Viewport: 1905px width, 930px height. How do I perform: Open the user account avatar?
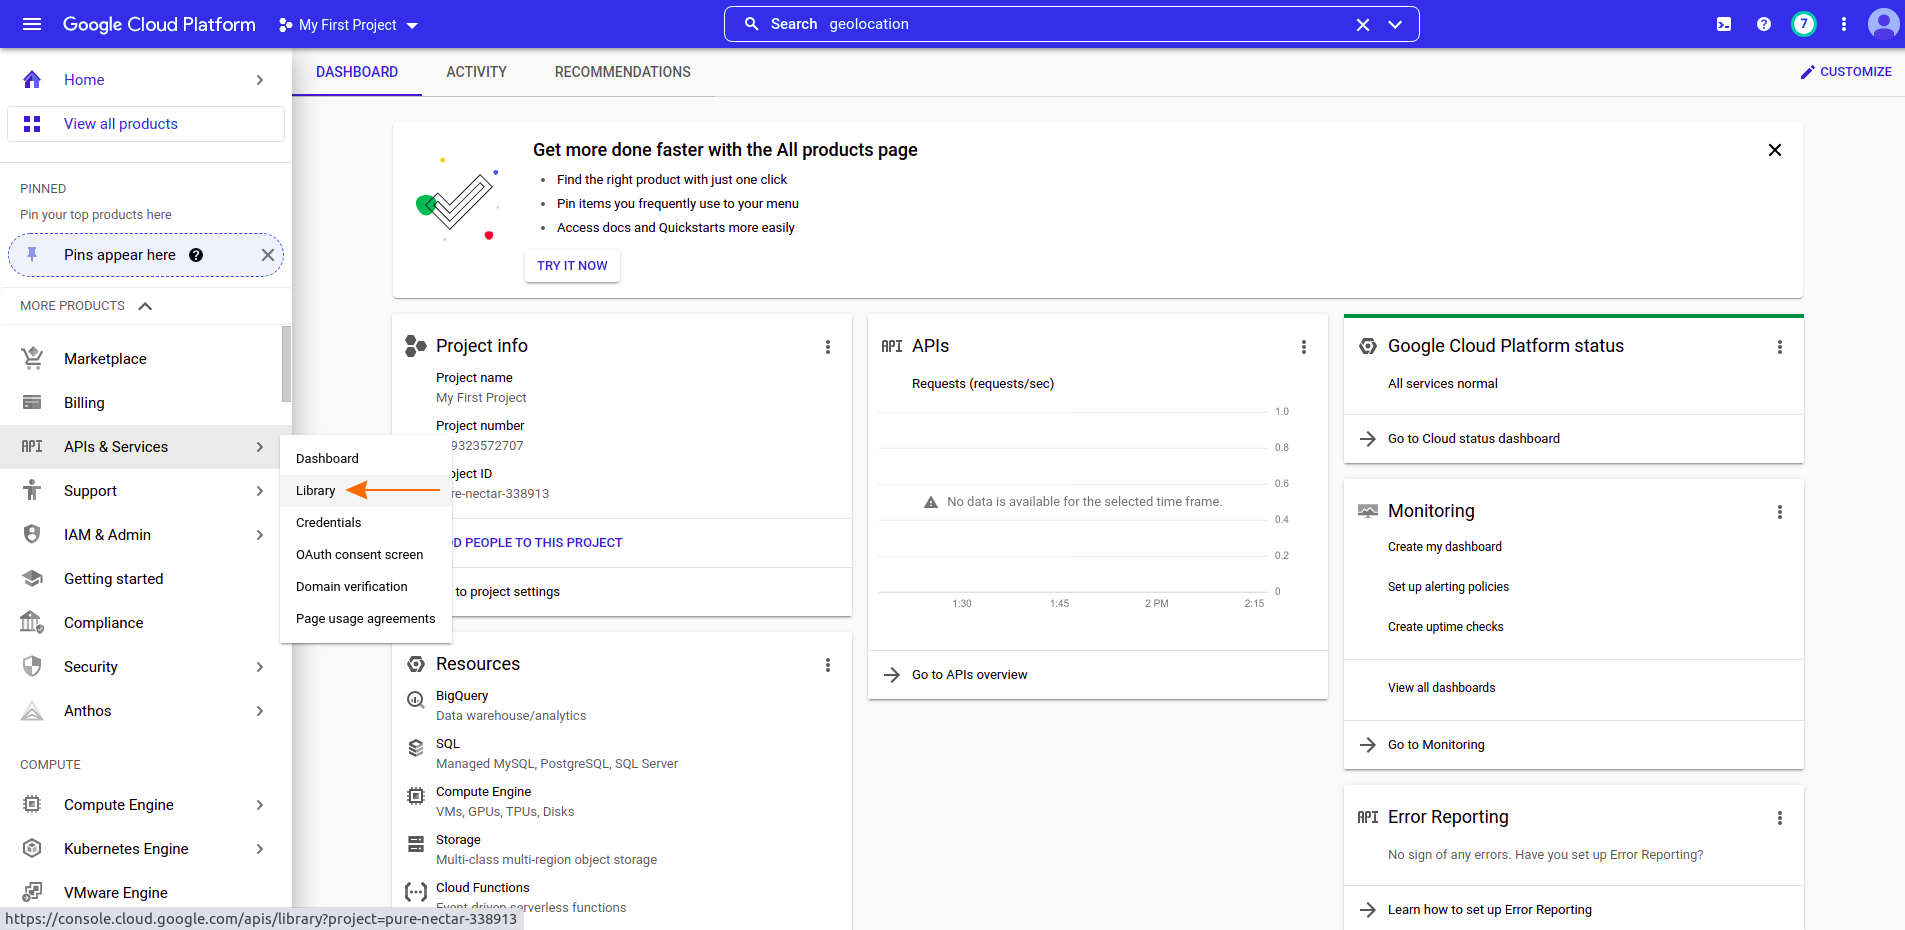coord(1883,24)
